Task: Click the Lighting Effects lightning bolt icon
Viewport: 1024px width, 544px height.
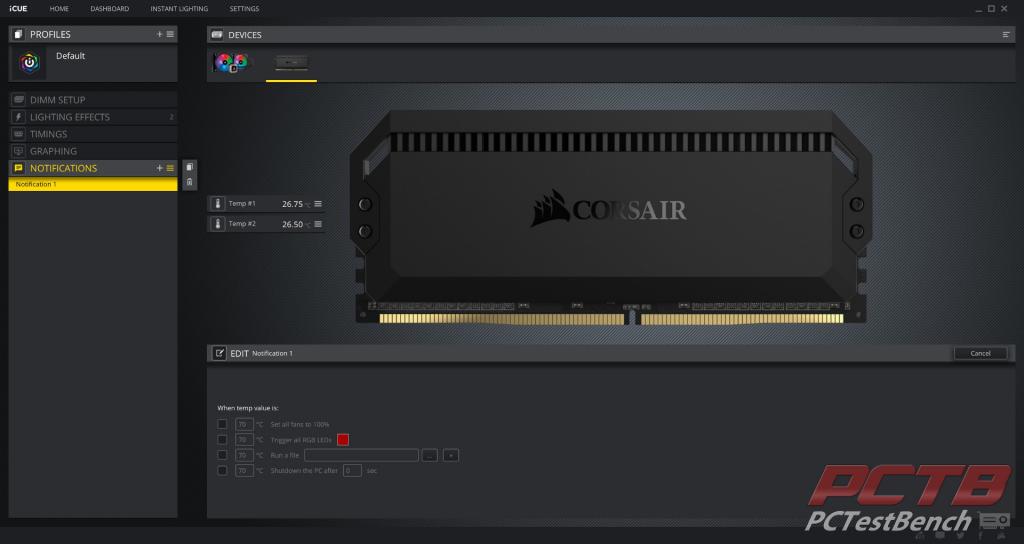Action: coord(18,116)
